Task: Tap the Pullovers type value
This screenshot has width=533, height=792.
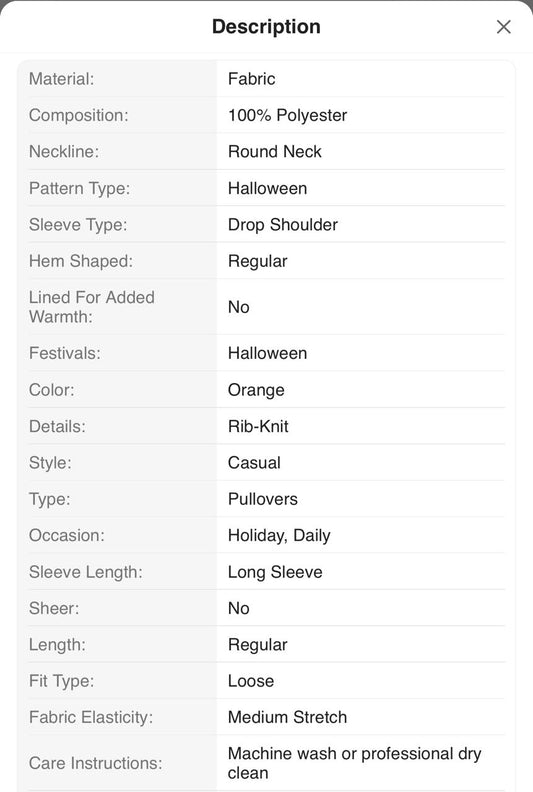Action: [263, 499]
